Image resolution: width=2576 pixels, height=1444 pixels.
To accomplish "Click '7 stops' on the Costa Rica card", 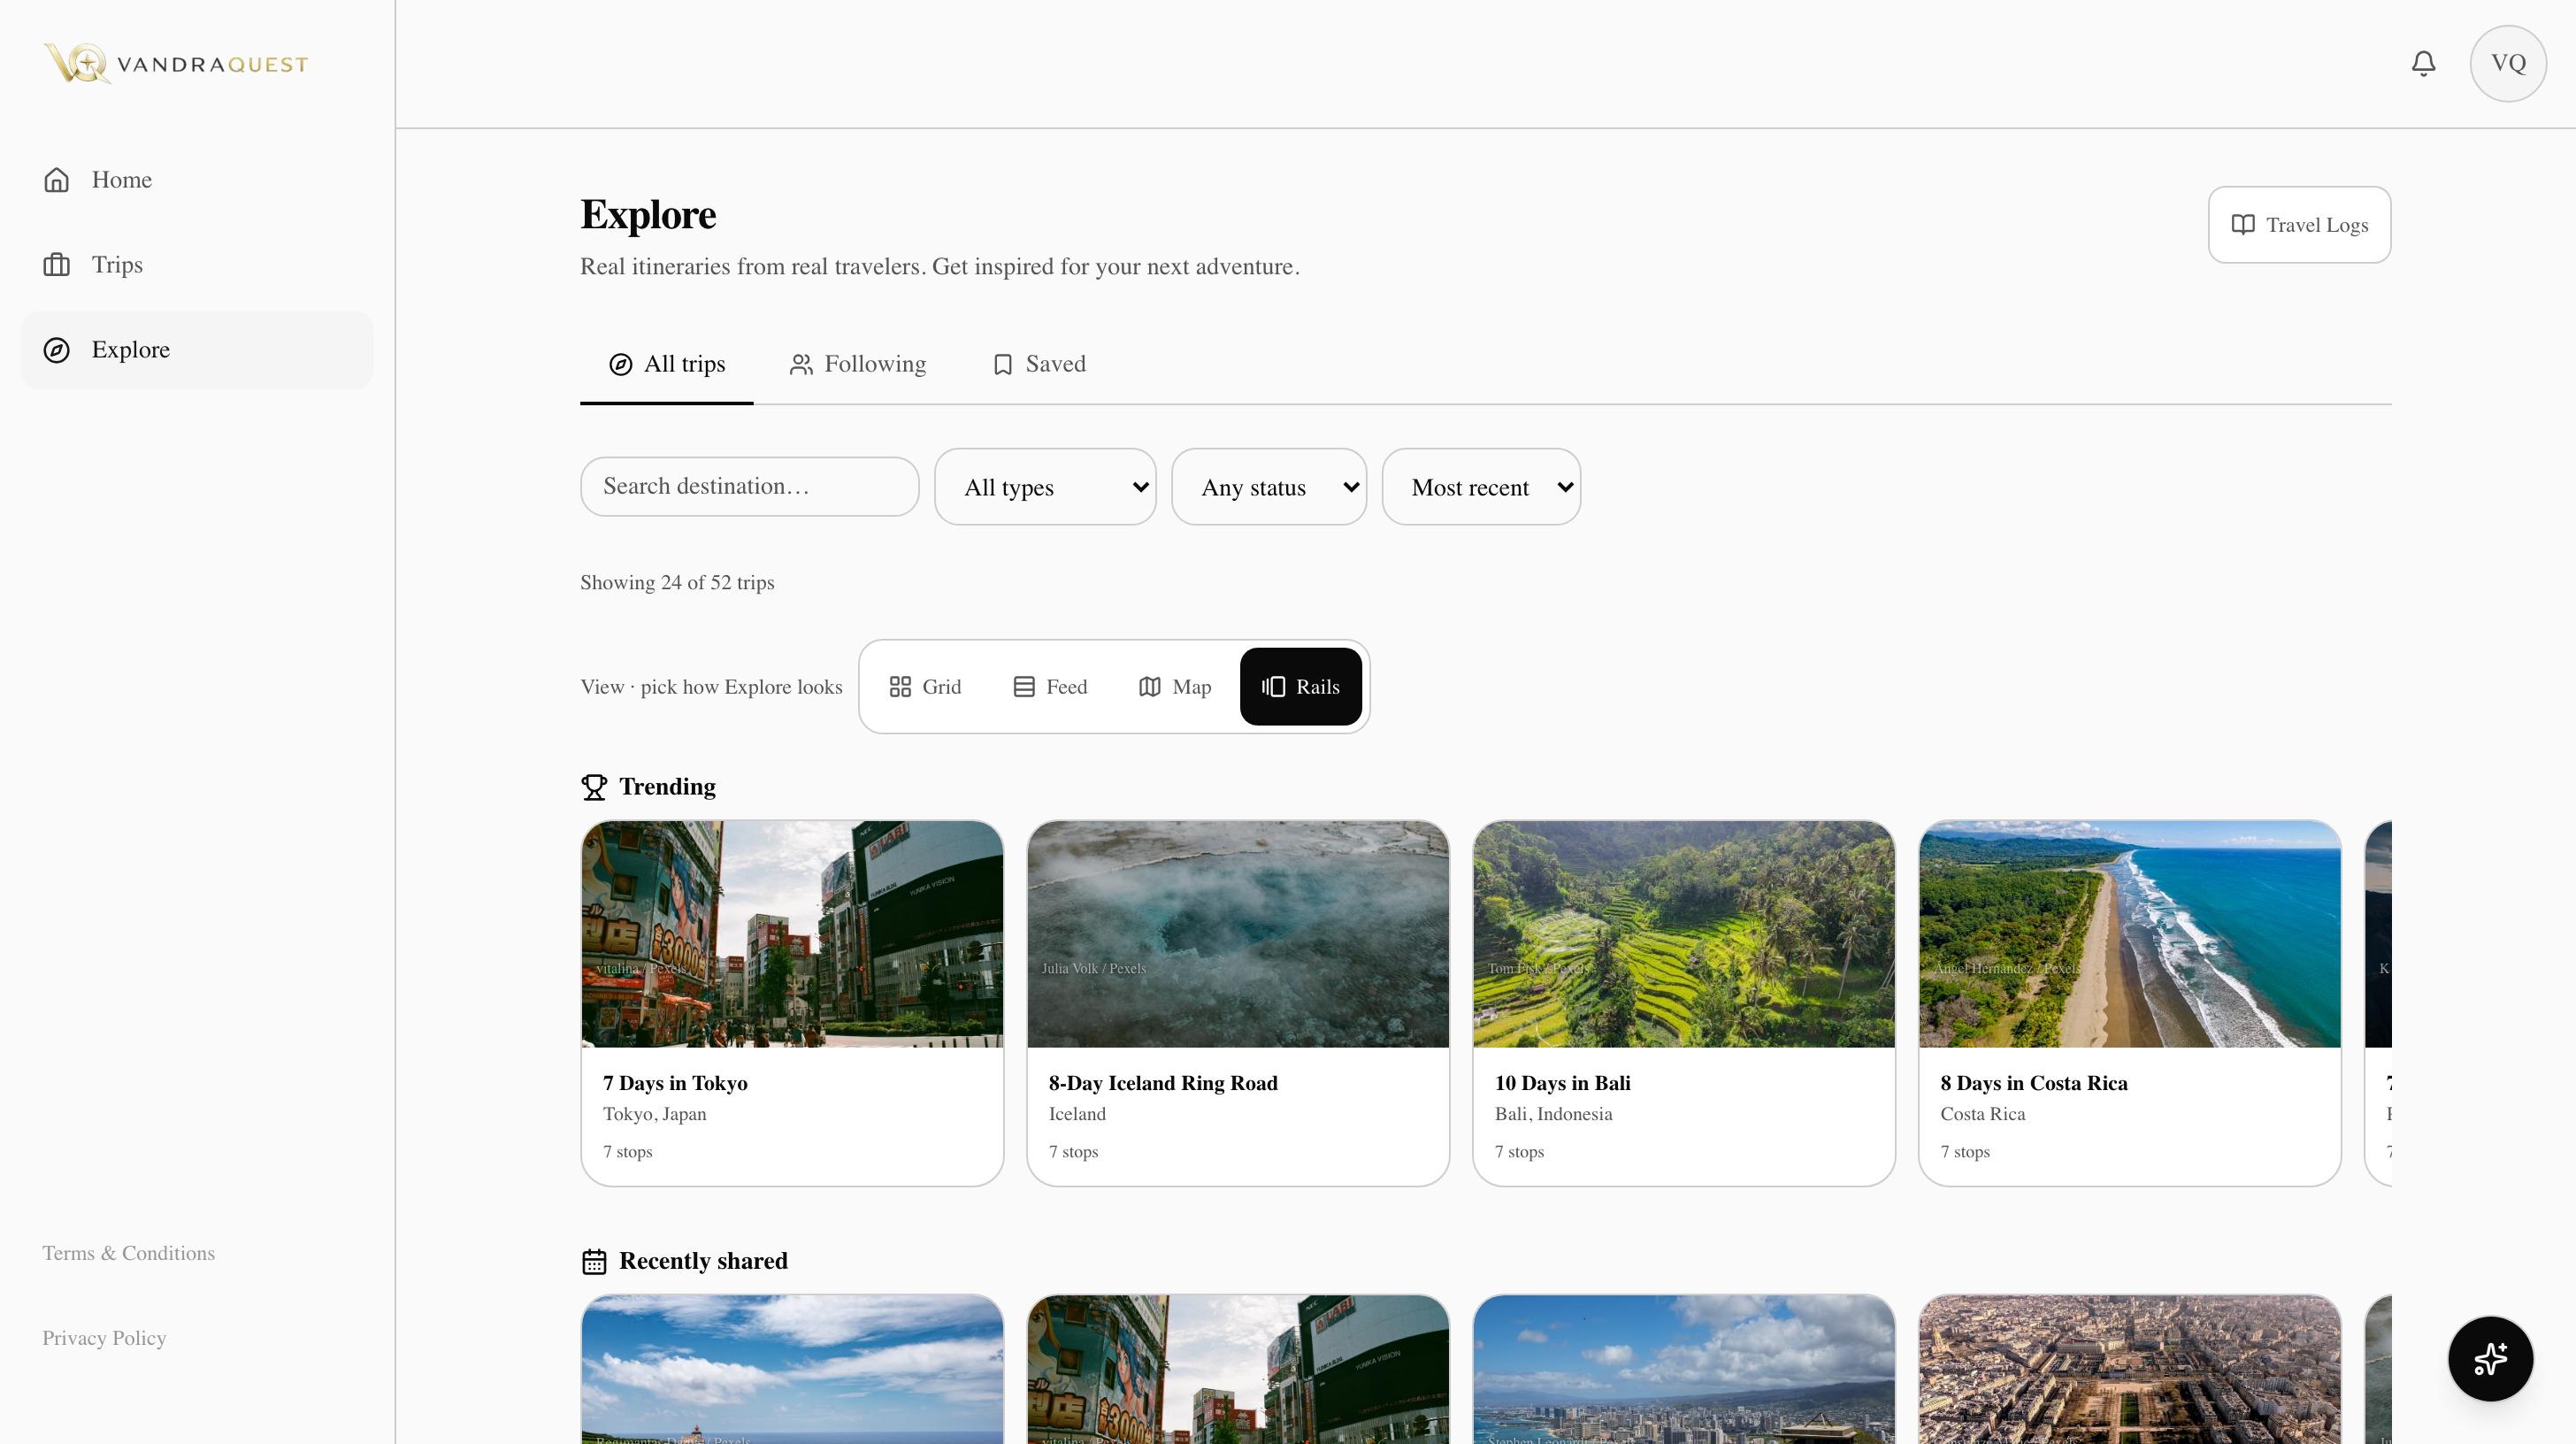I will tap(1965, 1152).
